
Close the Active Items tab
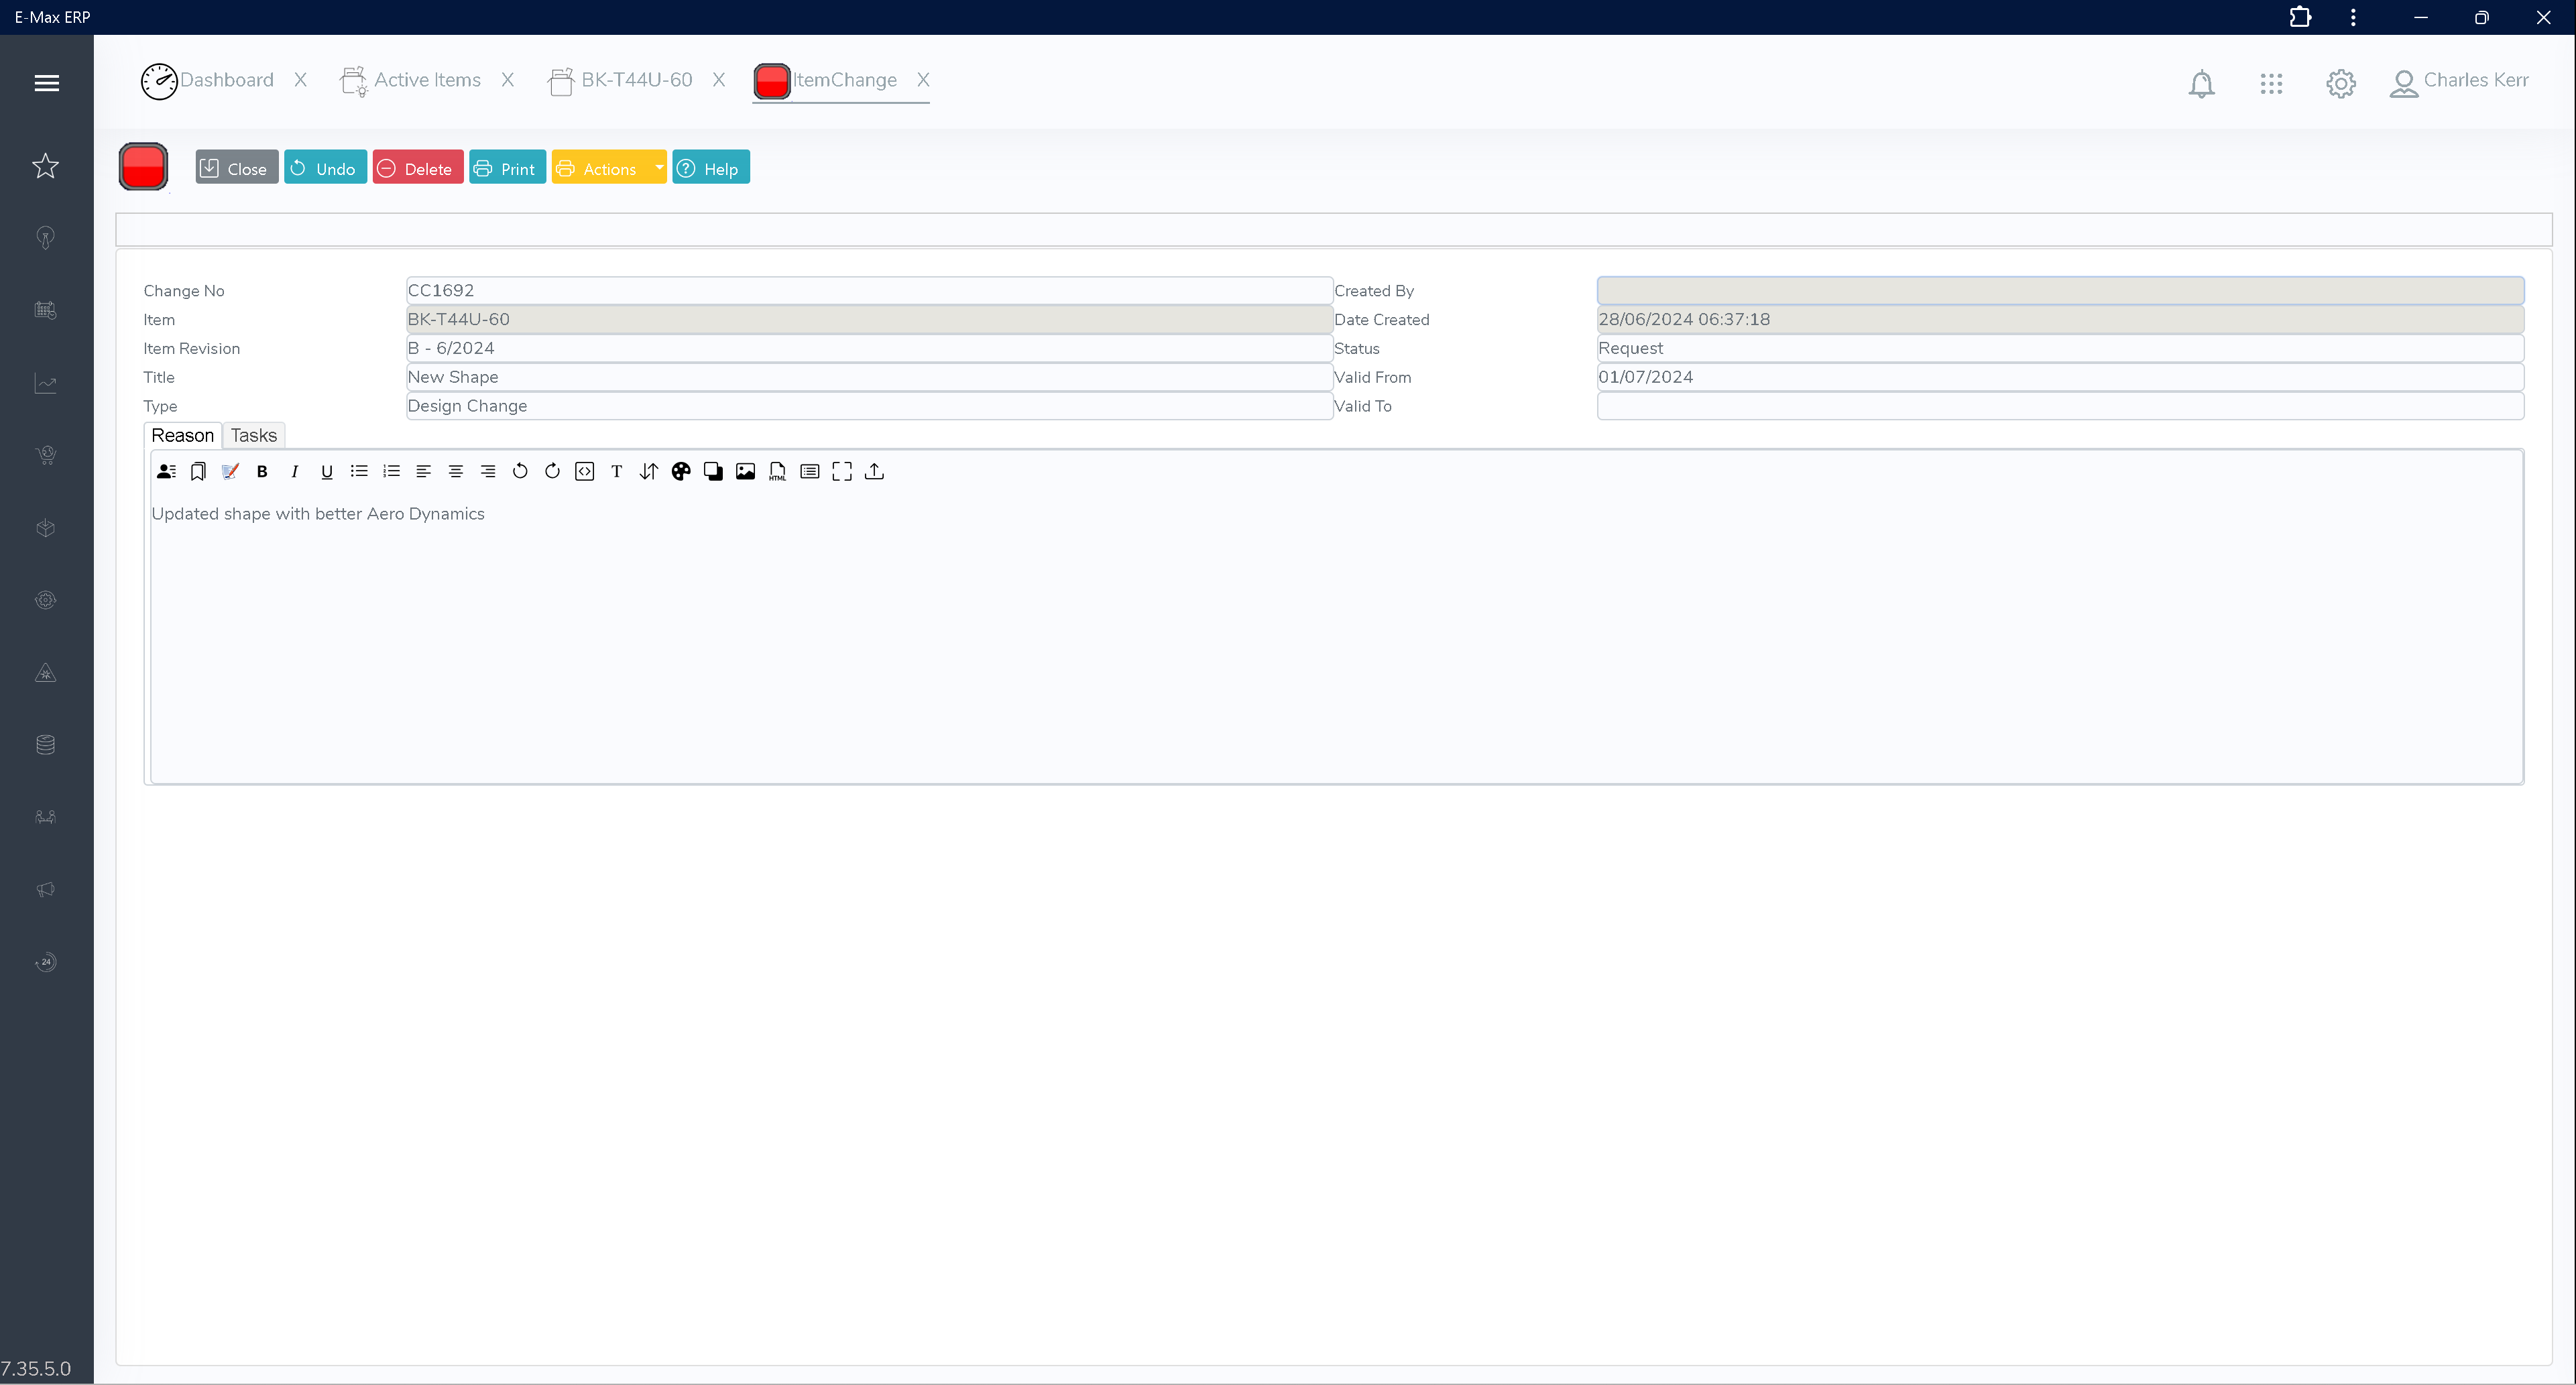click(508, 81)
